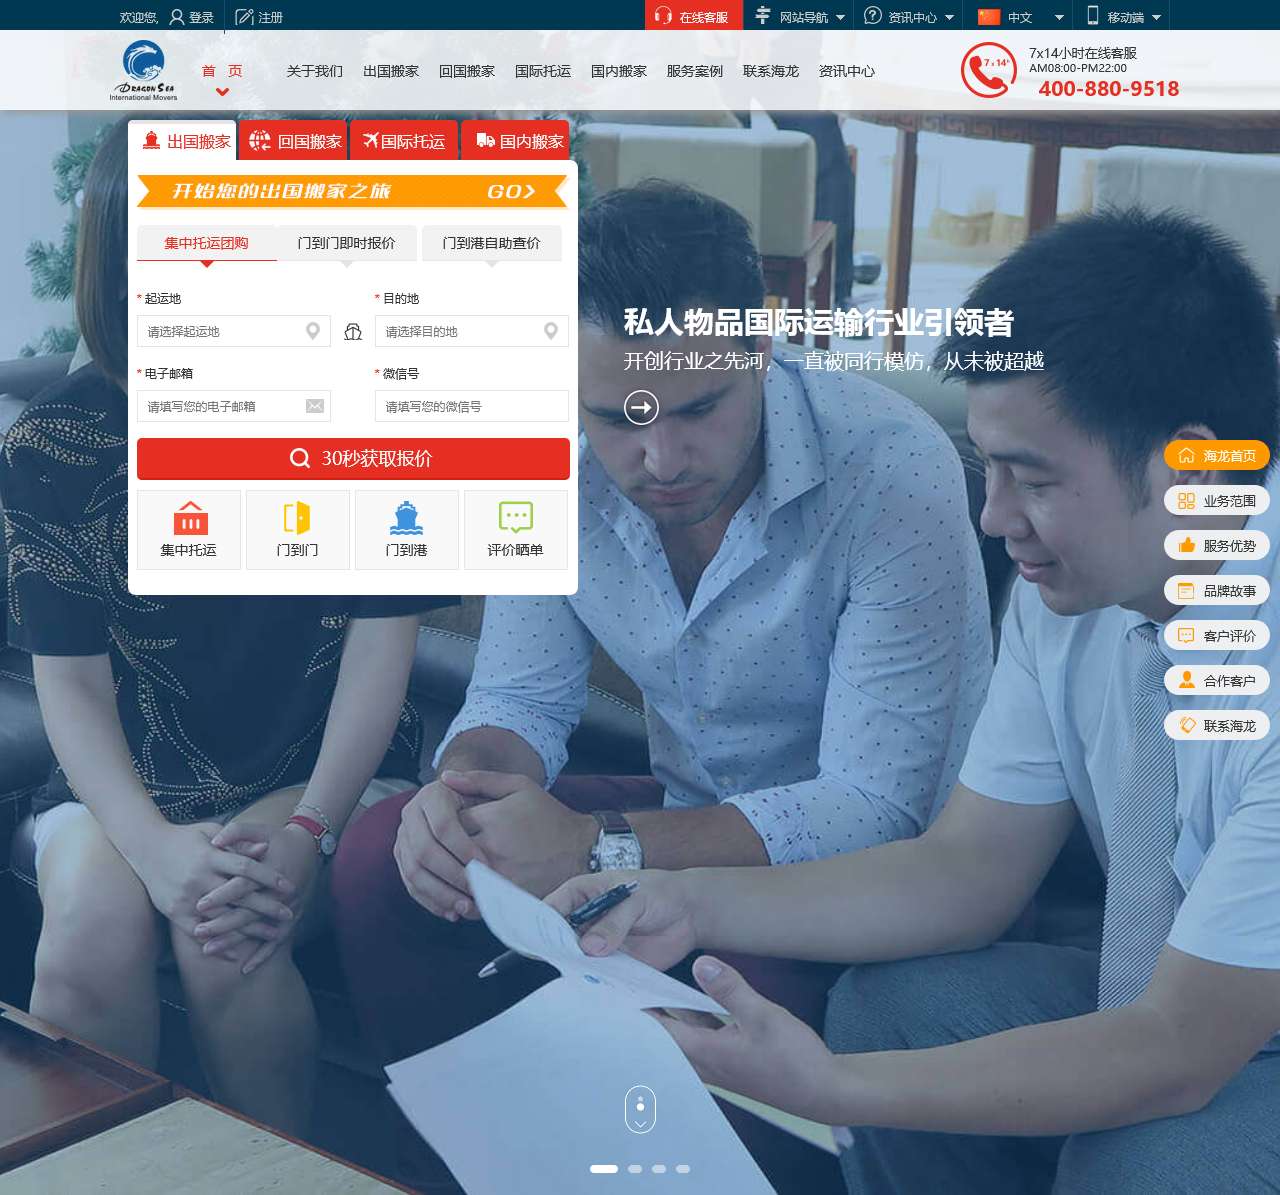
Task: Open 门到港 door-to-port tile
Action: (407, 530)
